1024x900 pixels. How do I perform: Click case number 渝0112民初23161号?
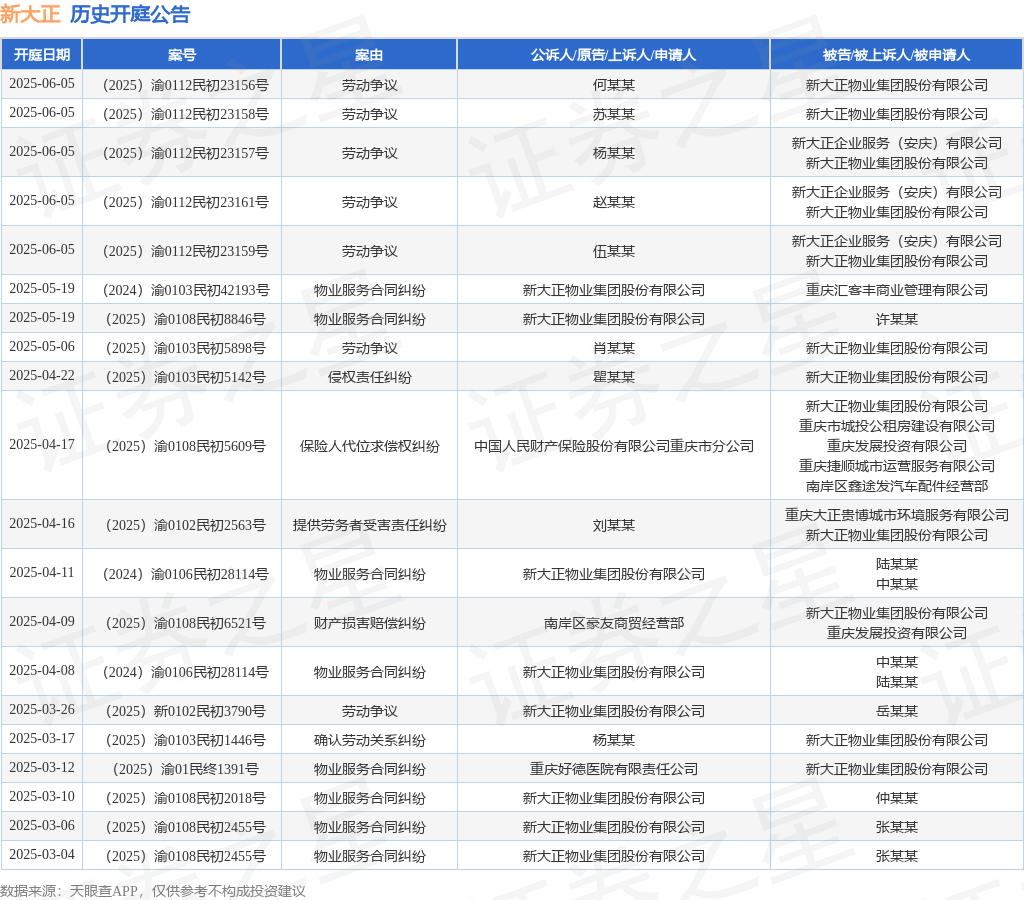pyautogui.click(x=185, y=202)
